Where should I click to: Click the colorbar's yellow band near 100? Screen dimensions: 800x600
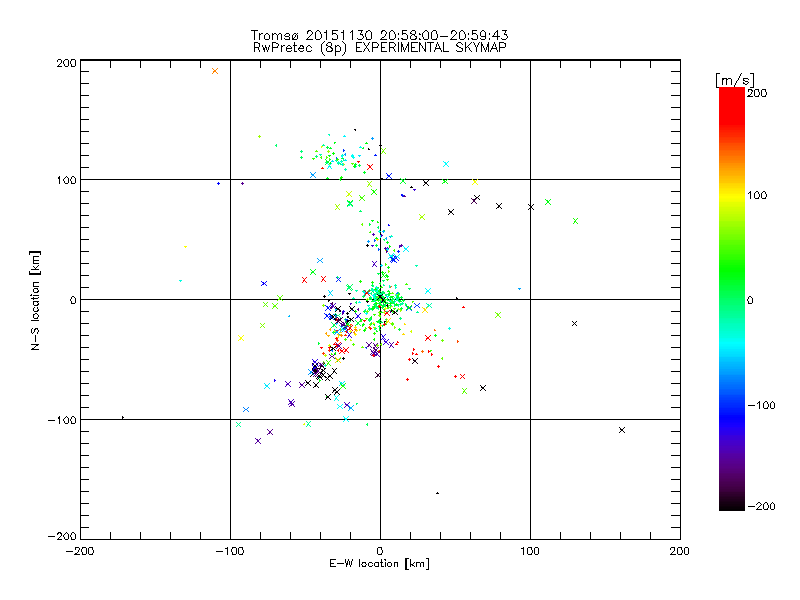[732, 196]
